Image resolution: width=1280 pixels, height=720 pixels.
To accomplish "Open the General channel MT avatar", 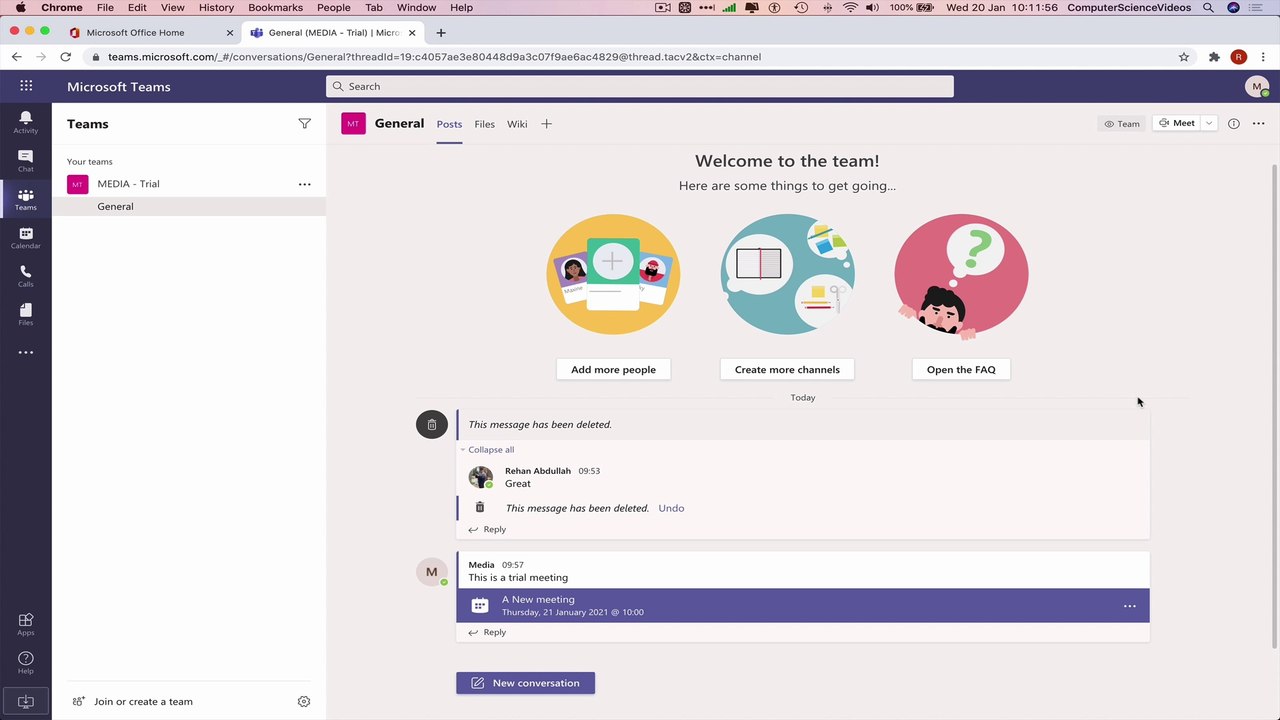I will click(353, 124).
